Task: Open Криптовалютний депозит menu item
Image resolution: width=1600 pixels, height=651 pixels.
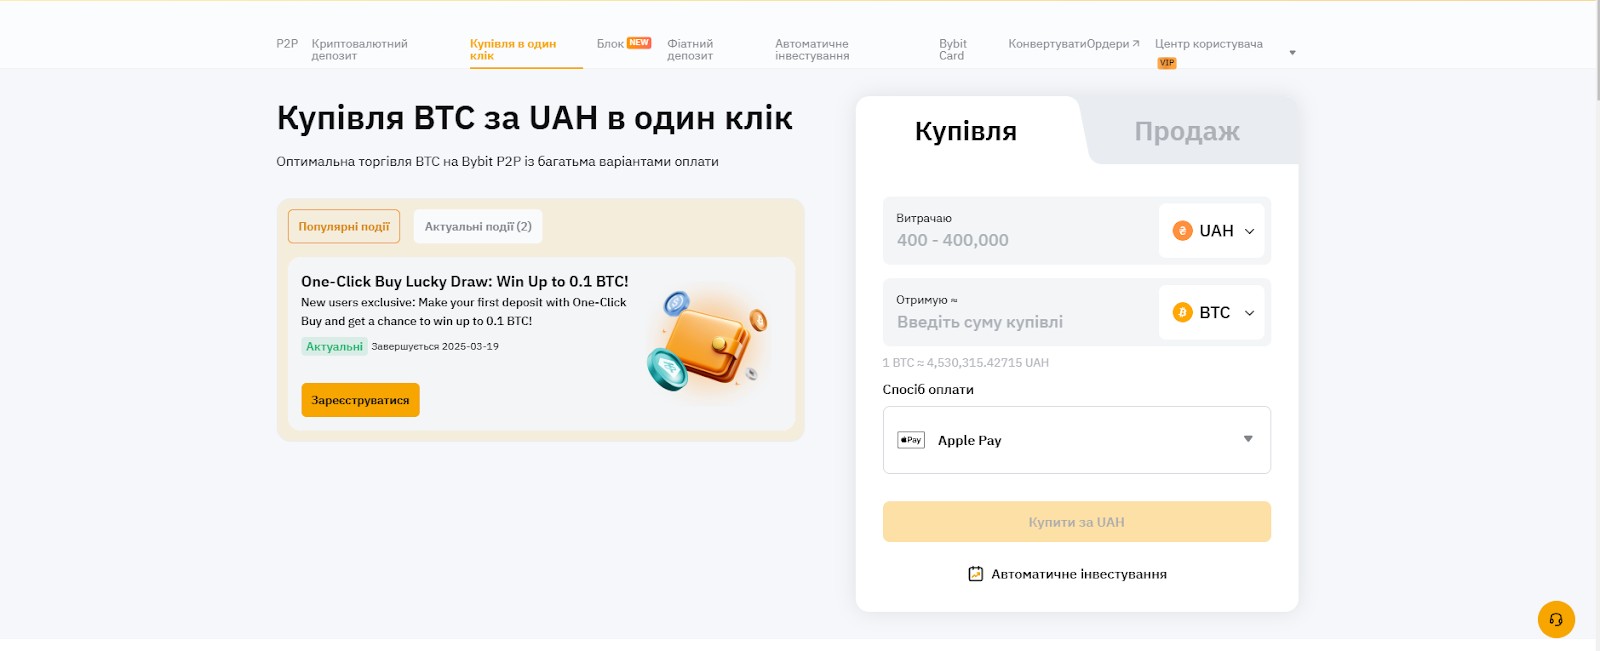Action: pos(359,50)
